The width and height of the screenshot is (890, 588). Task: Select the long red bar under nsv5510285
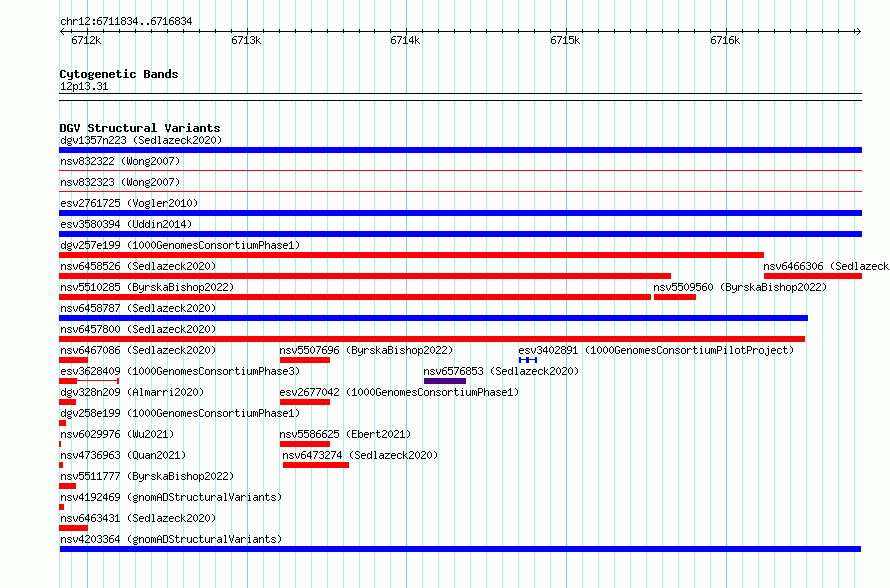click(x=355, y=297)
